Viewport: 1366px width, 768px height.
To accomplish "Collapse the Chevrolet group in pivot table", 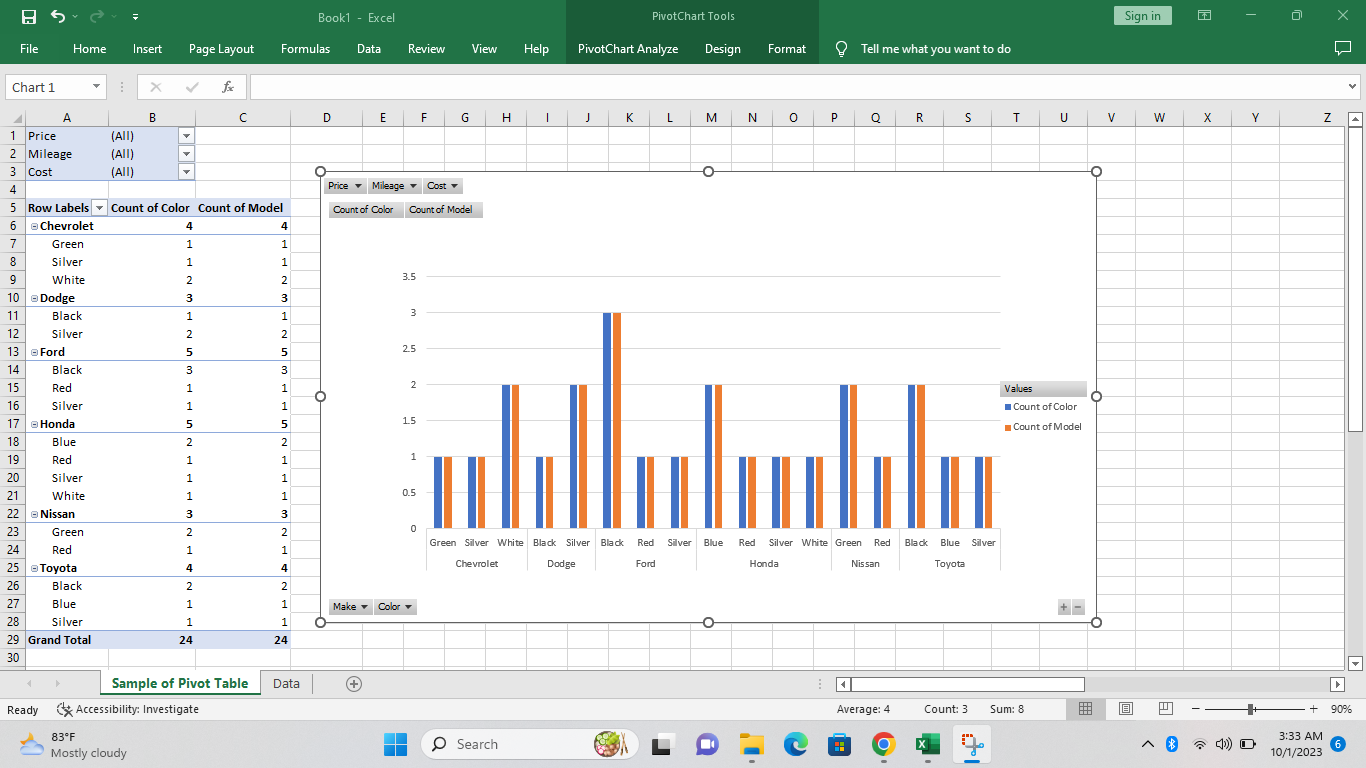I will point(34,226).
